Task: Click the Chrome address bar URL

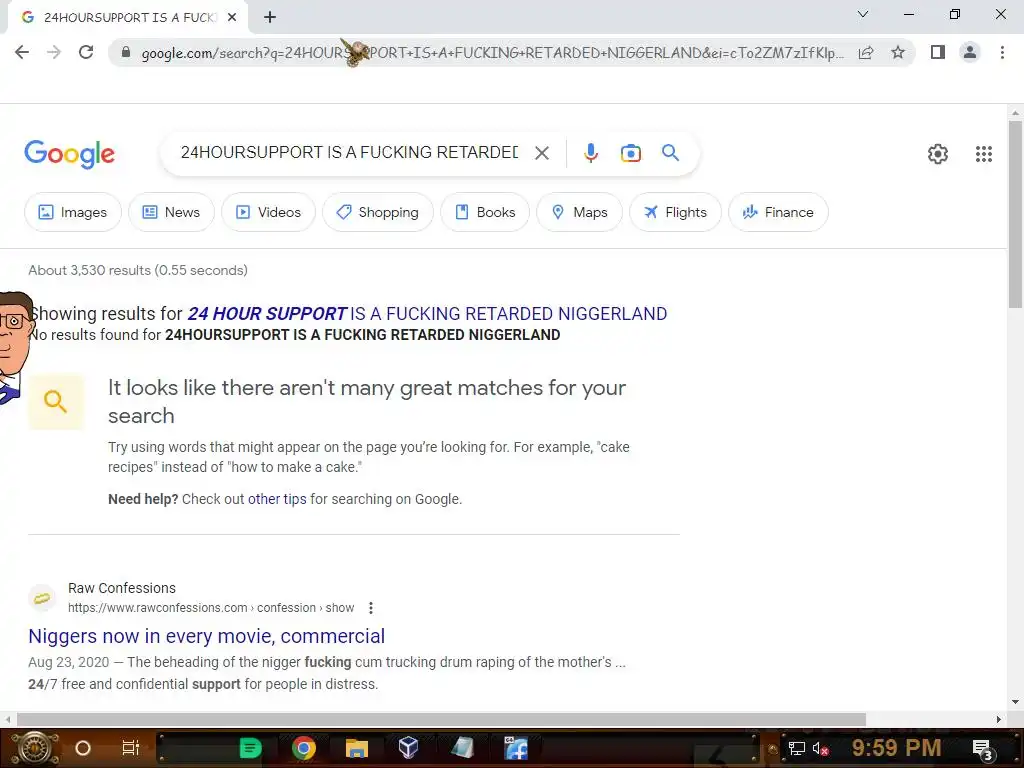Action: 492,53
